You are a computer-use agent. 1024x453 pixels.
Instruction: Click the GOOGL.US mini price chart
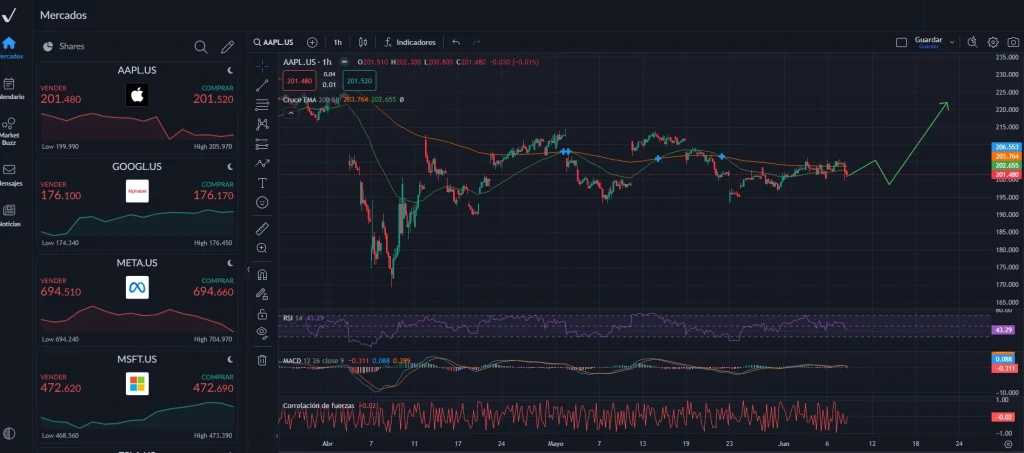[137, 222]
